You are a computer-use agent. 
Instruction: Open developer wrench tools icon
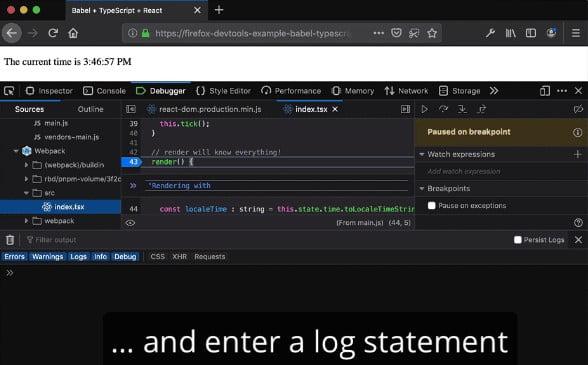pyautogui.click(x=490, y=33)
